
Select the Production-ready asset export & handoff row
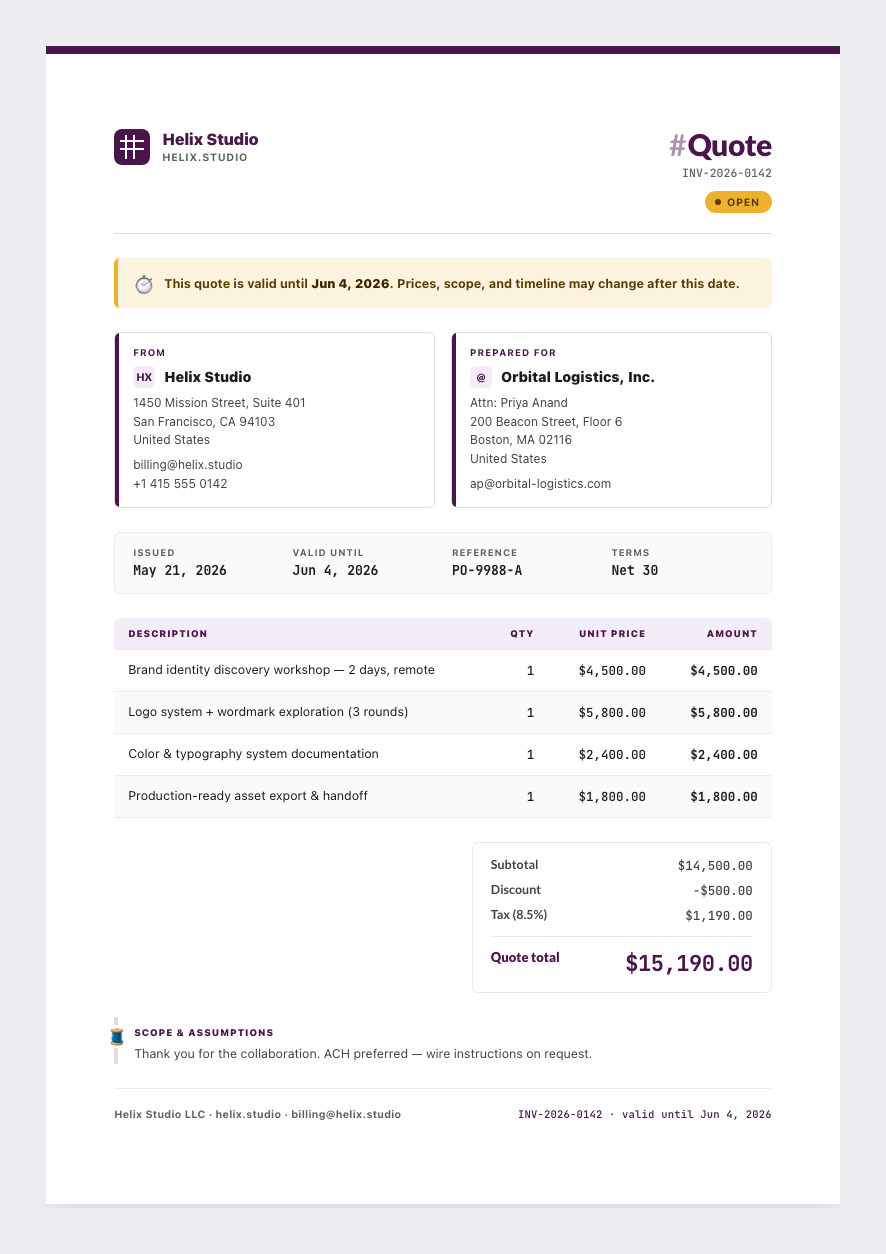click(443, 797)
